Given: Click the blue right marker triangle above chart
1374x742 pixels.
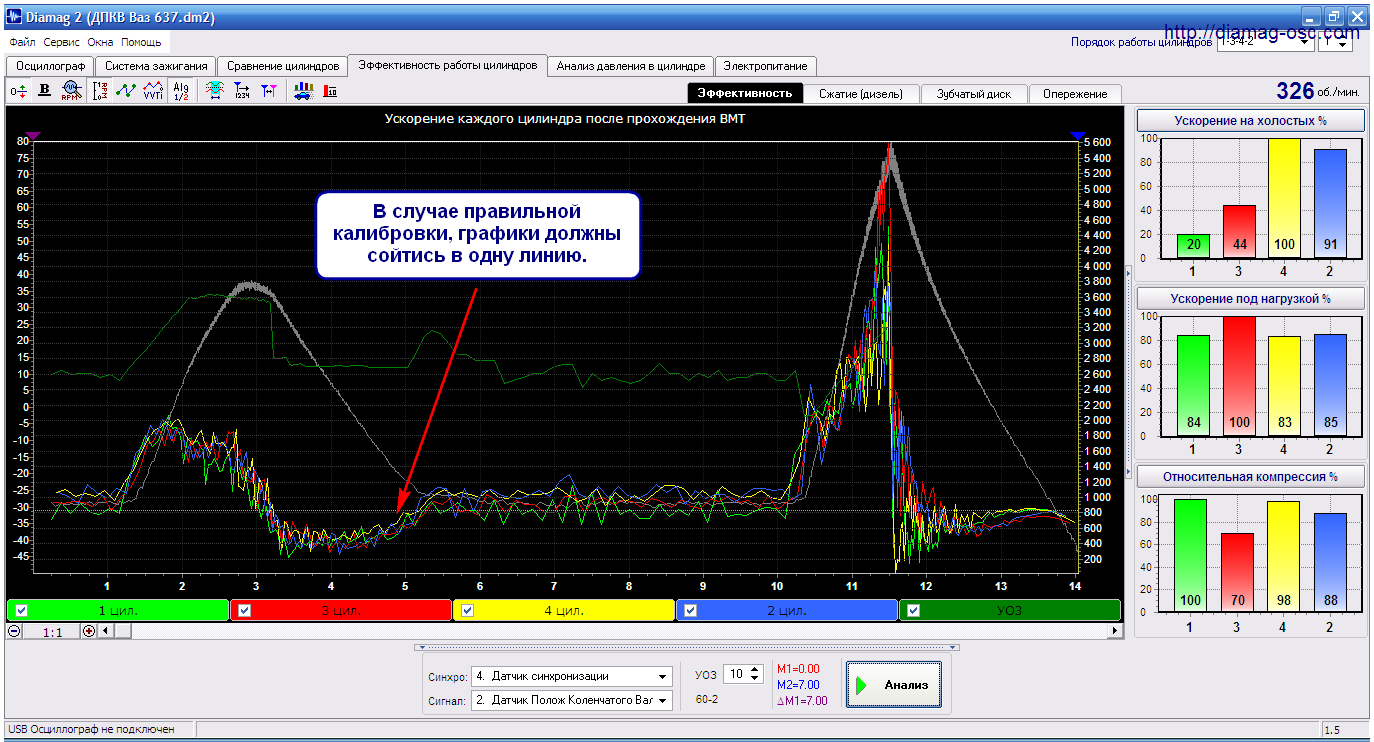Looking at the screenshot, I should (x=1077, y=135).
